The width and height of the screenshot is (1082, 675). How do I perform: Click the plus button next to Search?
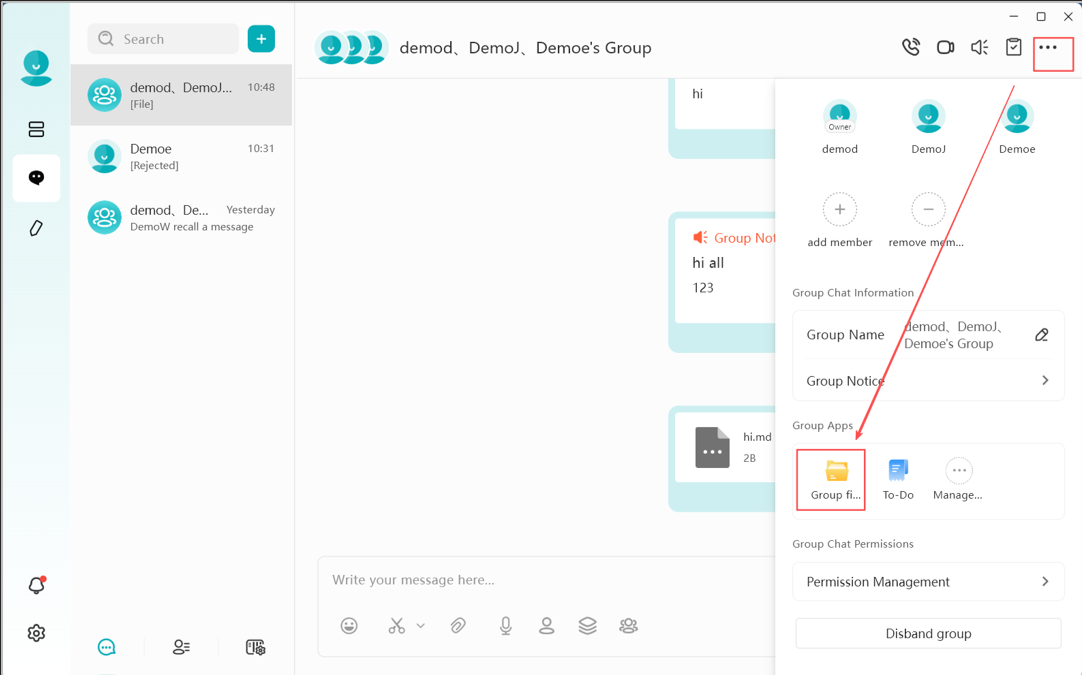click(x=261, y=39)
